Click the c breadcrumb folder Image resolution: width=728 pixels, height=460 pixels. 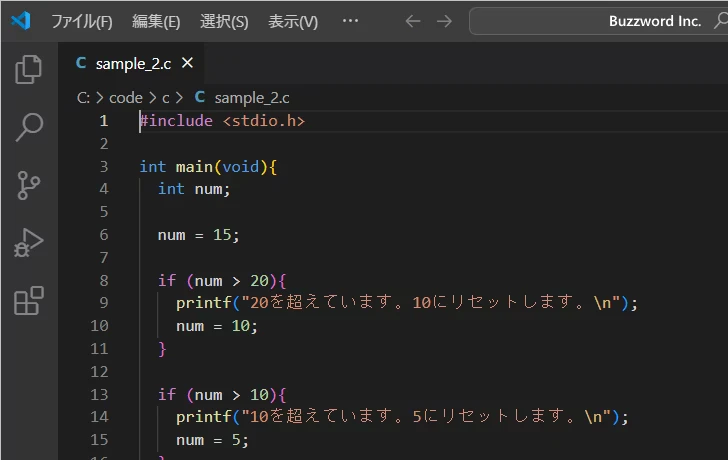click(x=166, y=98)
